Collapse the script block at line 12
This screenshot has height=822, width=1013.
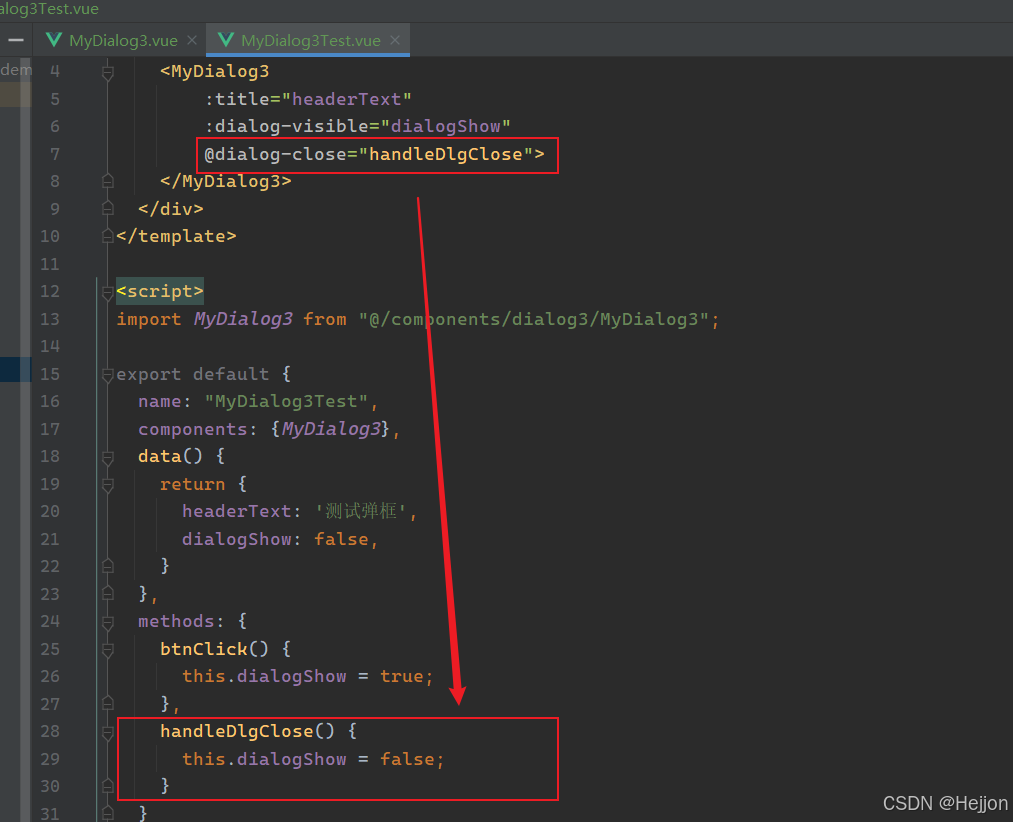tap(108, 292)
